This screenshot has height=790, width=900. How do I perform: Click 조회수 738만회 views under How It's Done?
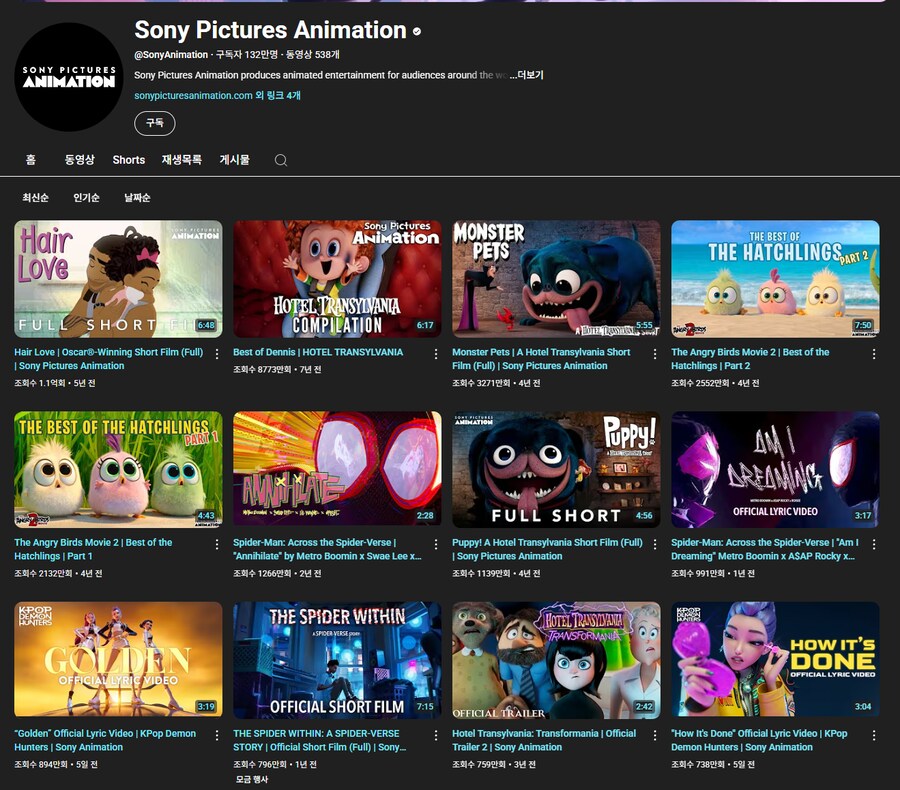698,764
